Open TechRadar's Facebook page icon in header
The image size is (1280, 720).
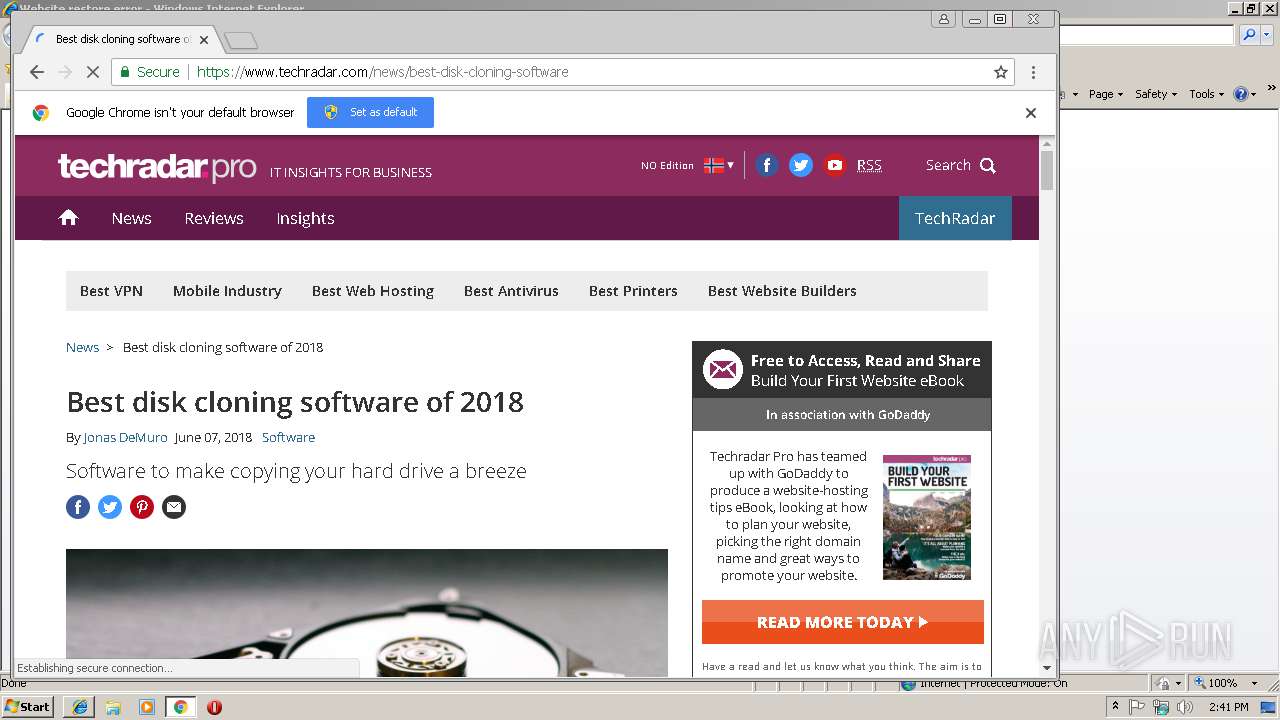tap(766, 165)
